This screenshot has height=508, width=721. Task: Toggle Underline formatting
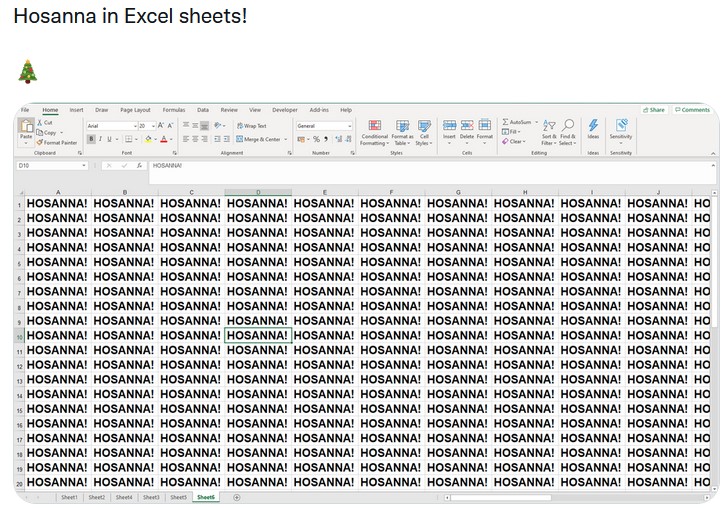click(x=109, y=139)
